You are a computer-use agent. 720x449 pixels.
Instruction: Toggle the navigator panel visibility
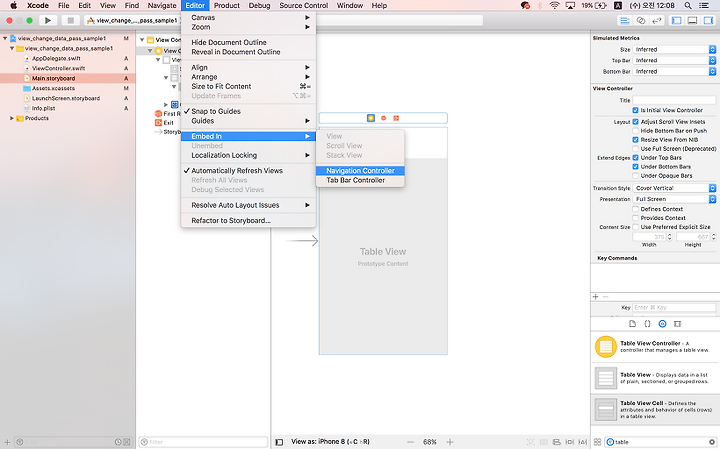coord(676,20)
